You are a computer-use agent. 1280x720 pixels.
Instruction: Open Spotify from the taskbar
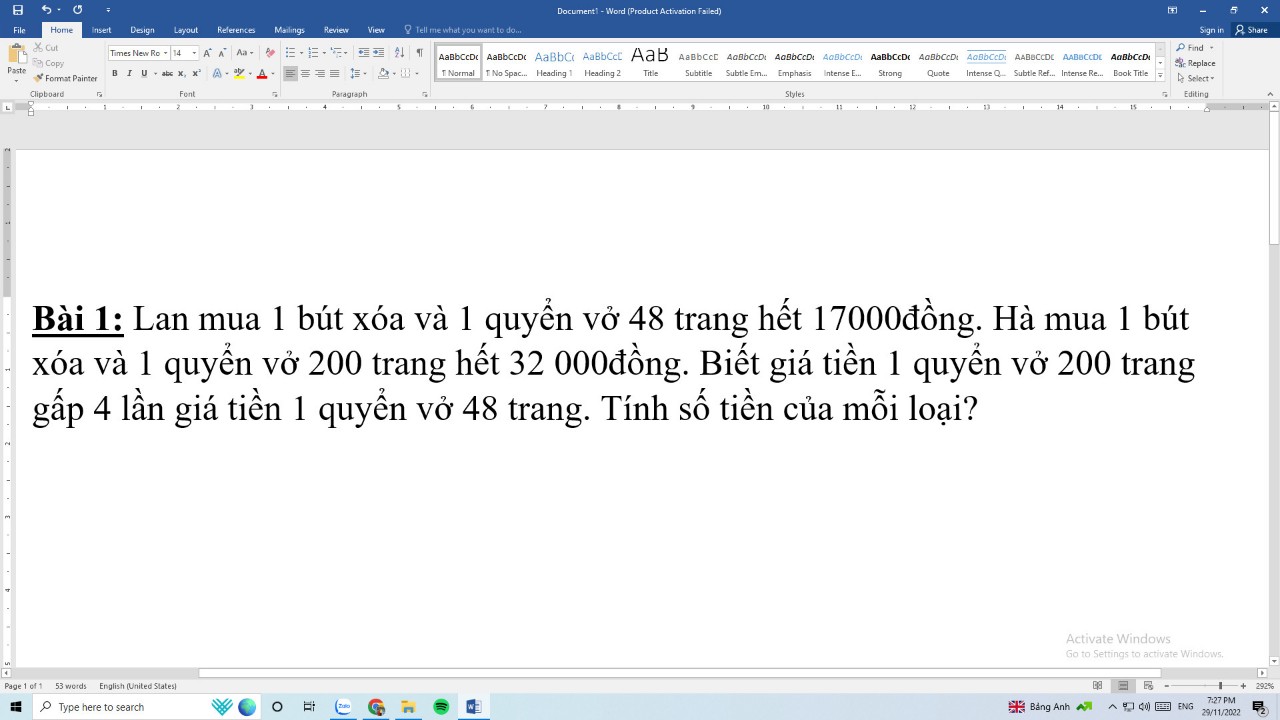(x=441, y=707)
